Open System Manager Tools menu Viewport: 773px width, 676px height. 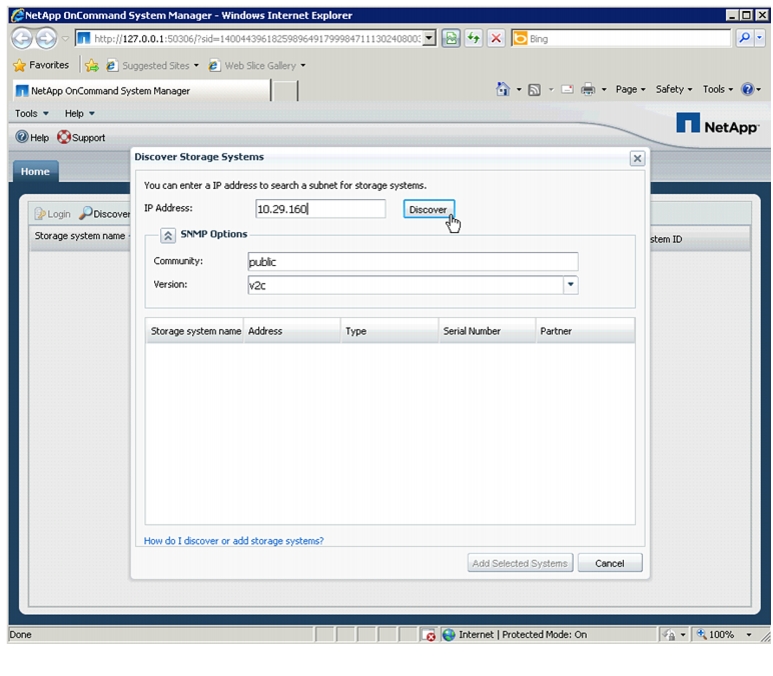(x=32, y=113)
